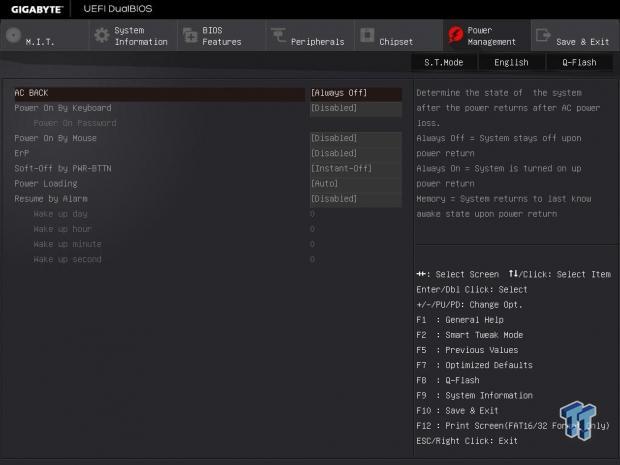Toggle Power On By Keyboard Disabled setting

(355, 108)
